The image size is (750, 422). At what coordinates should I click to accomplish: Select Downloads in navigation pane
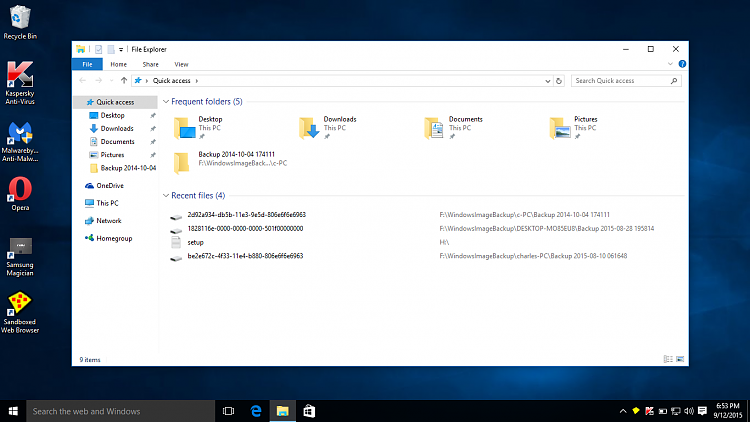(x=115, y=128)
